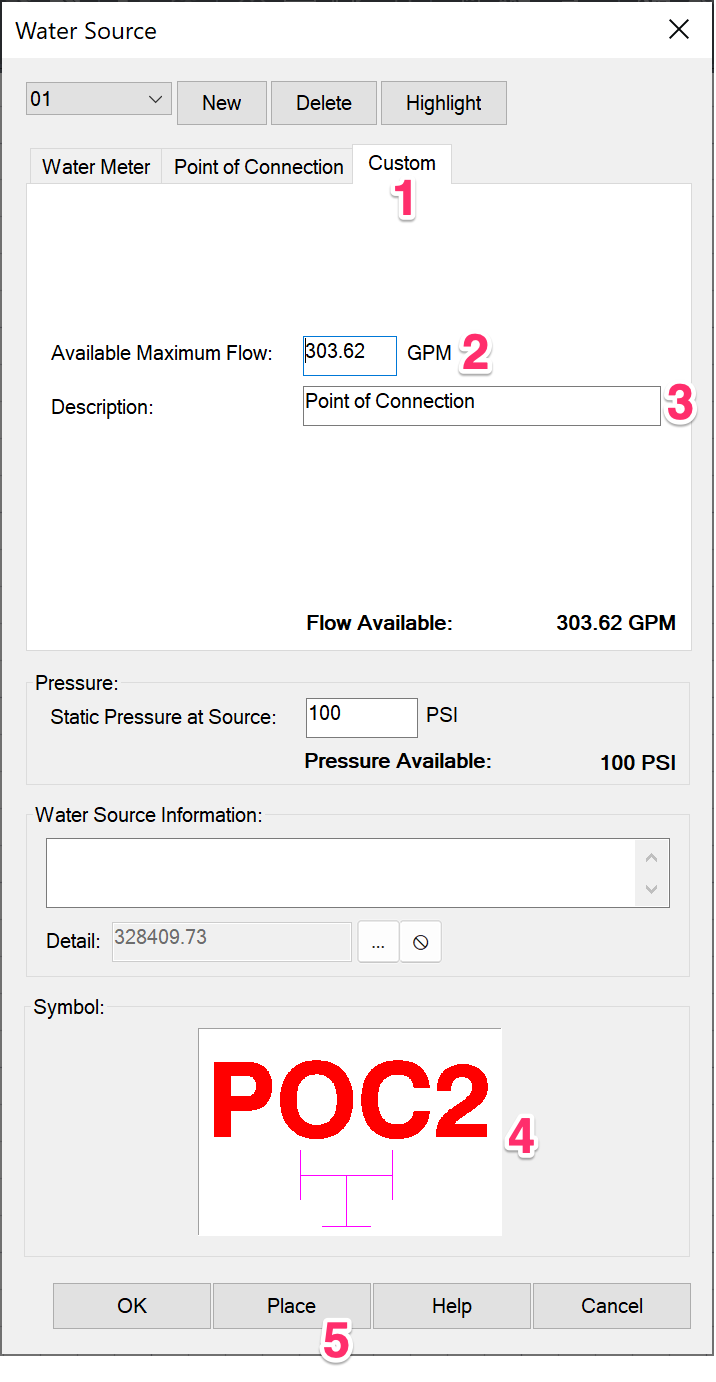Viewport: 716px width, 1382px height.
Task: Click the scroll up arrow in information box
Action: (x=652, y=857)
